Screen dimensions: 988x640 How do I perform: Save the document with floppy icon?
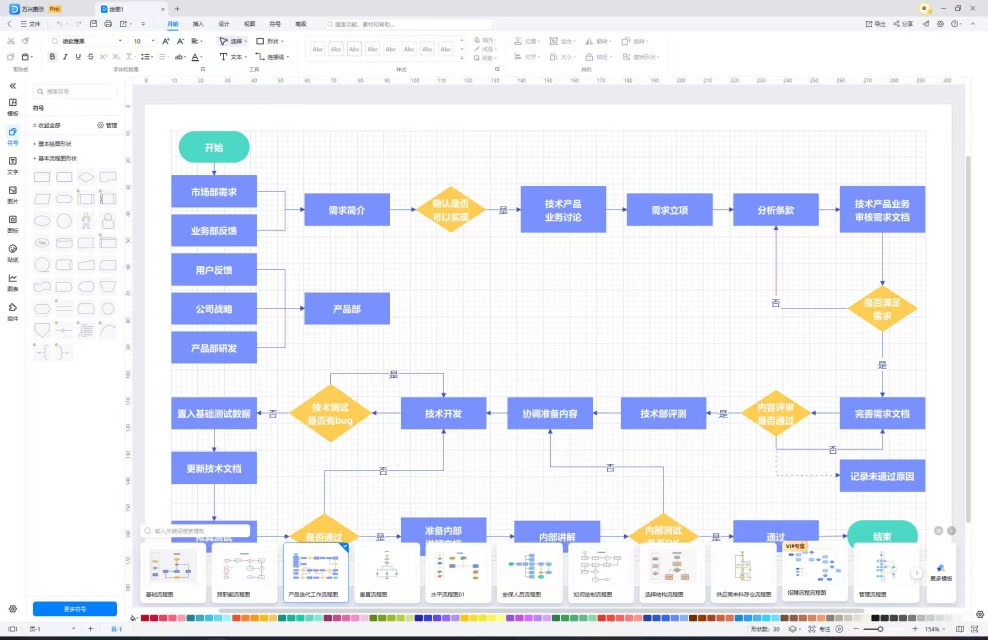click(x=93, y=24)
